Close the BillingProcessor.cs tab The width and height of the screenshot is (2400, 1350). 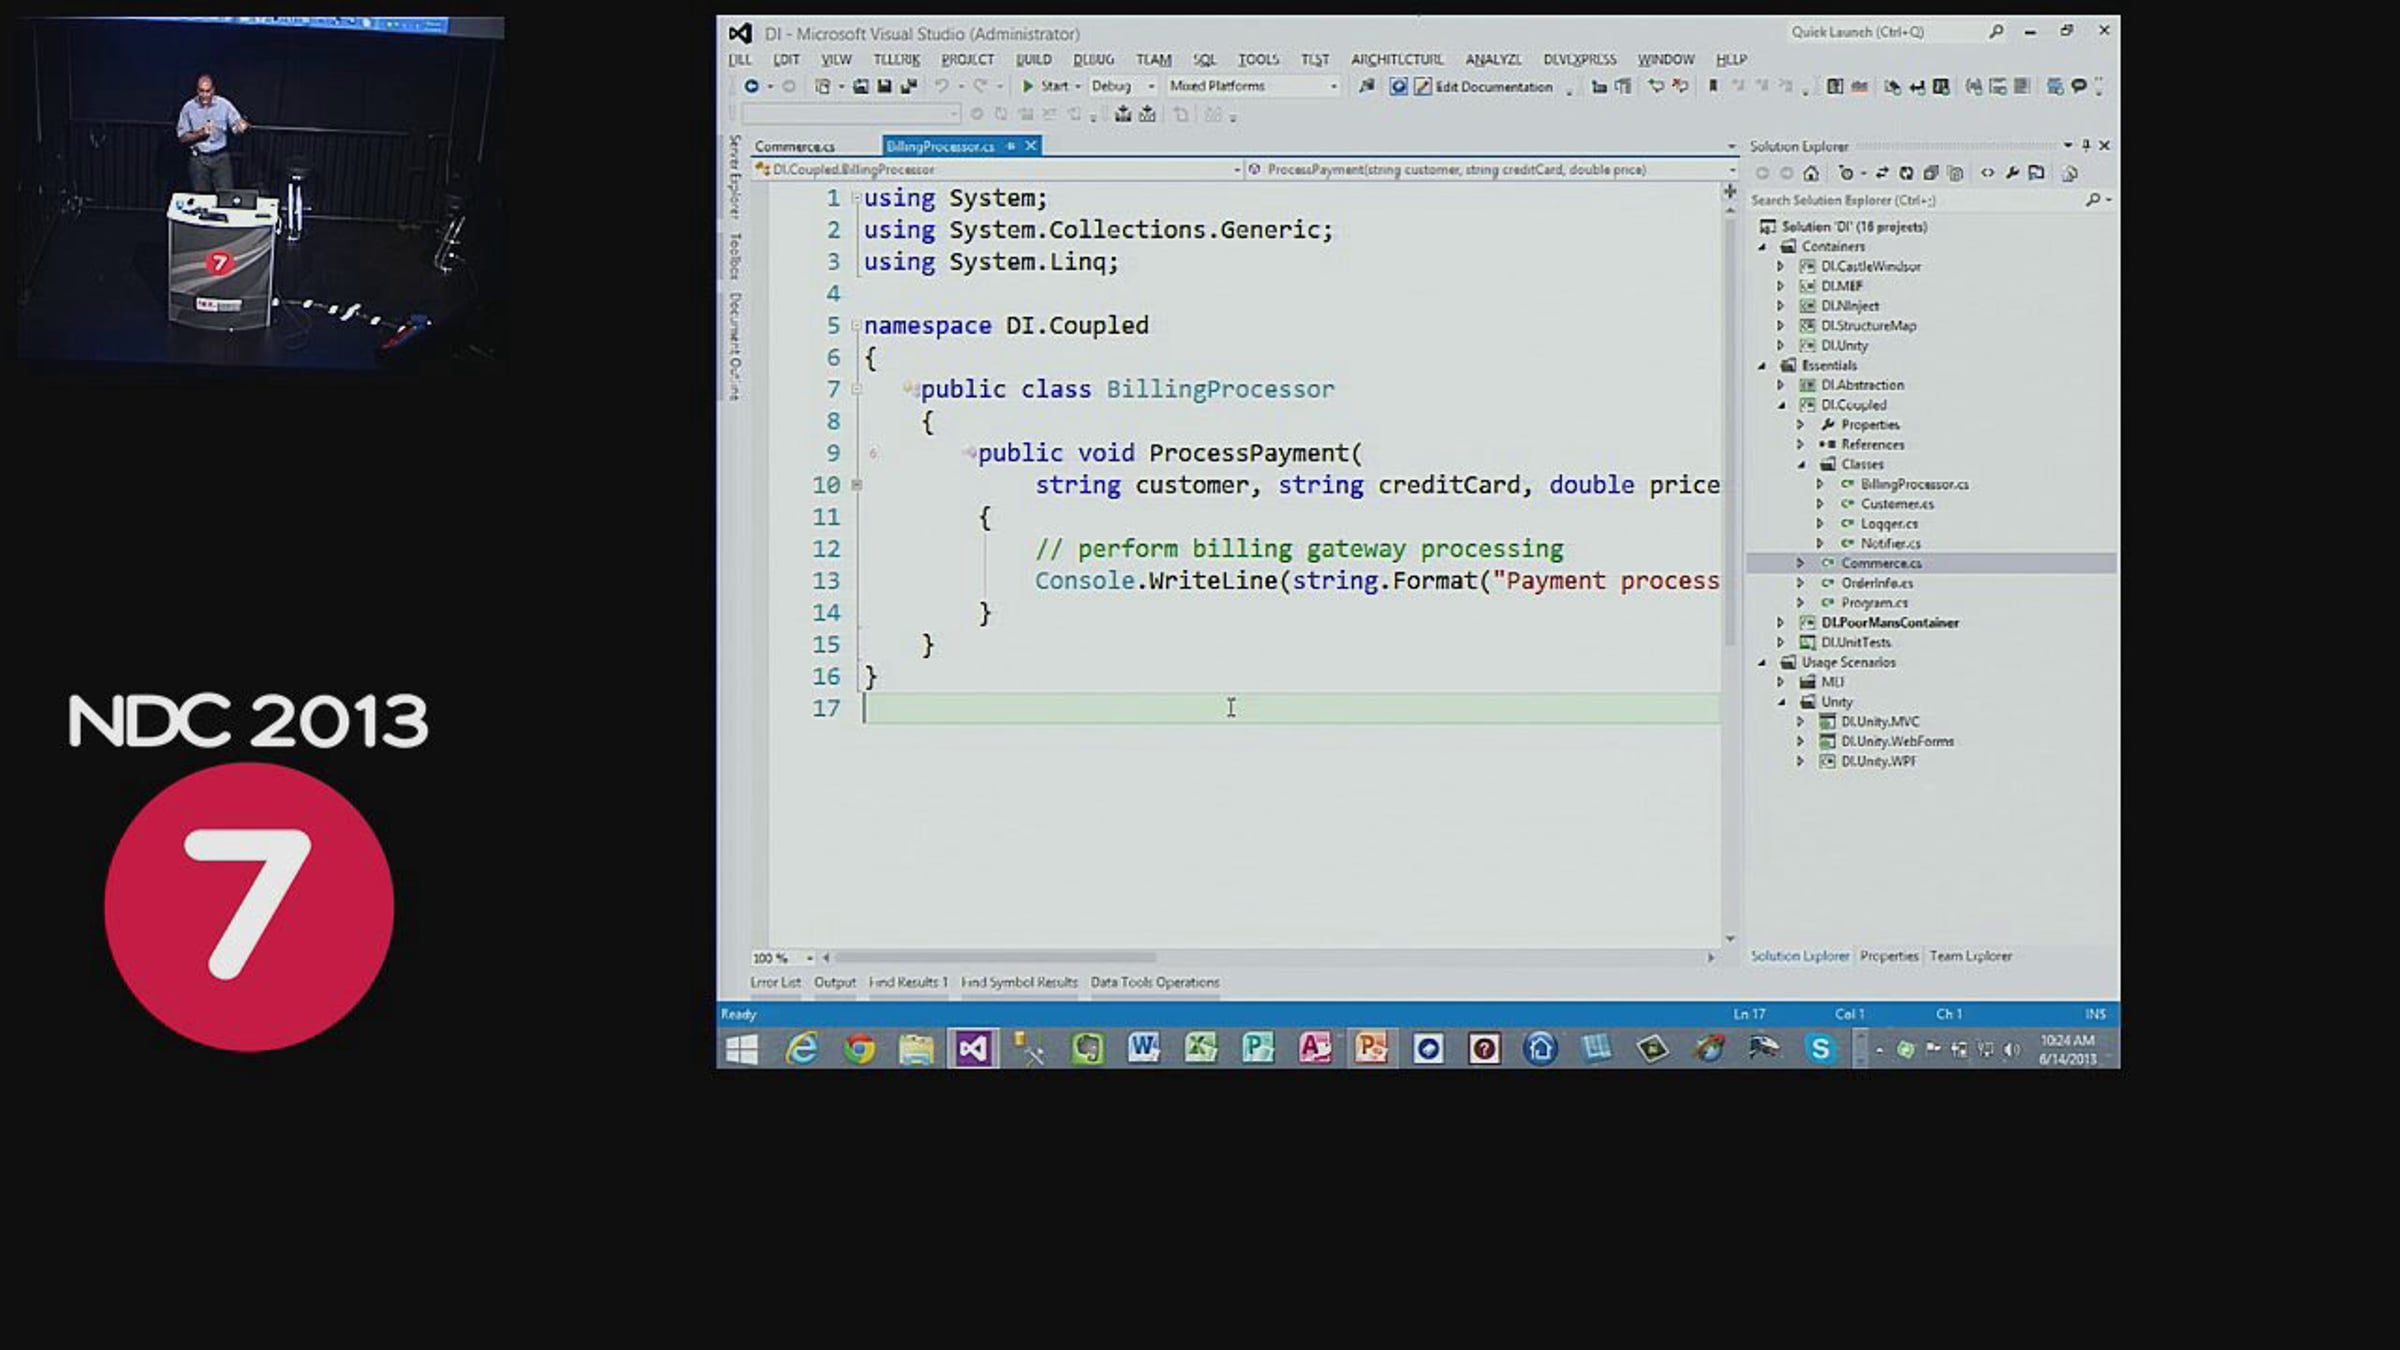click(1031, 146)
